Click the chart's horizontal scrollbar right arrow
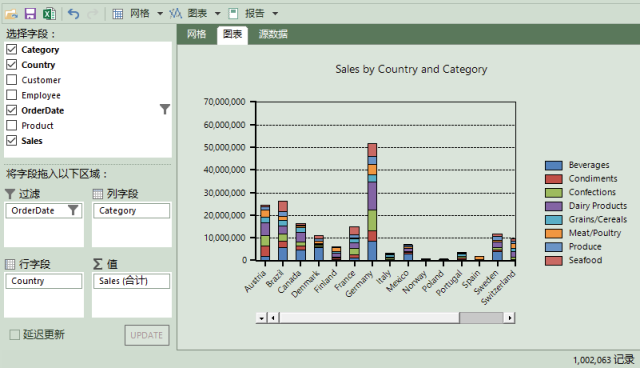Screen dimensions: 640x368 click(509, 318)
